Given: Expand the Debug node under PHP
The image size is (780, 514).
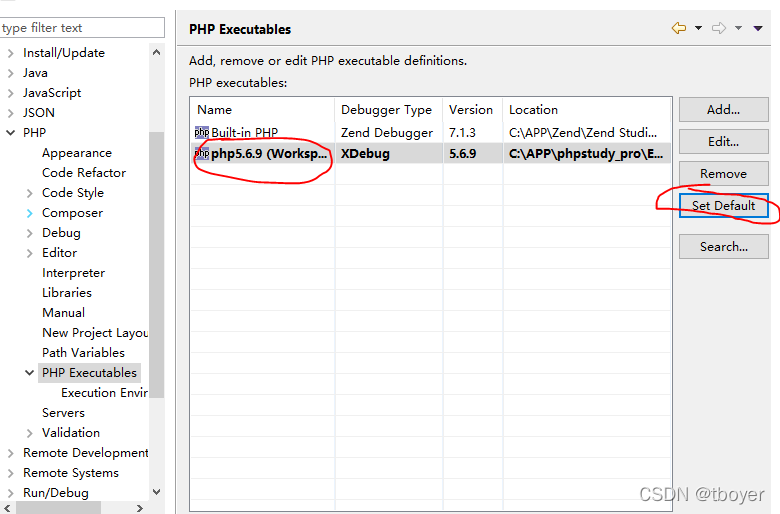Looking at the screenshot, I should click(29, 233).
